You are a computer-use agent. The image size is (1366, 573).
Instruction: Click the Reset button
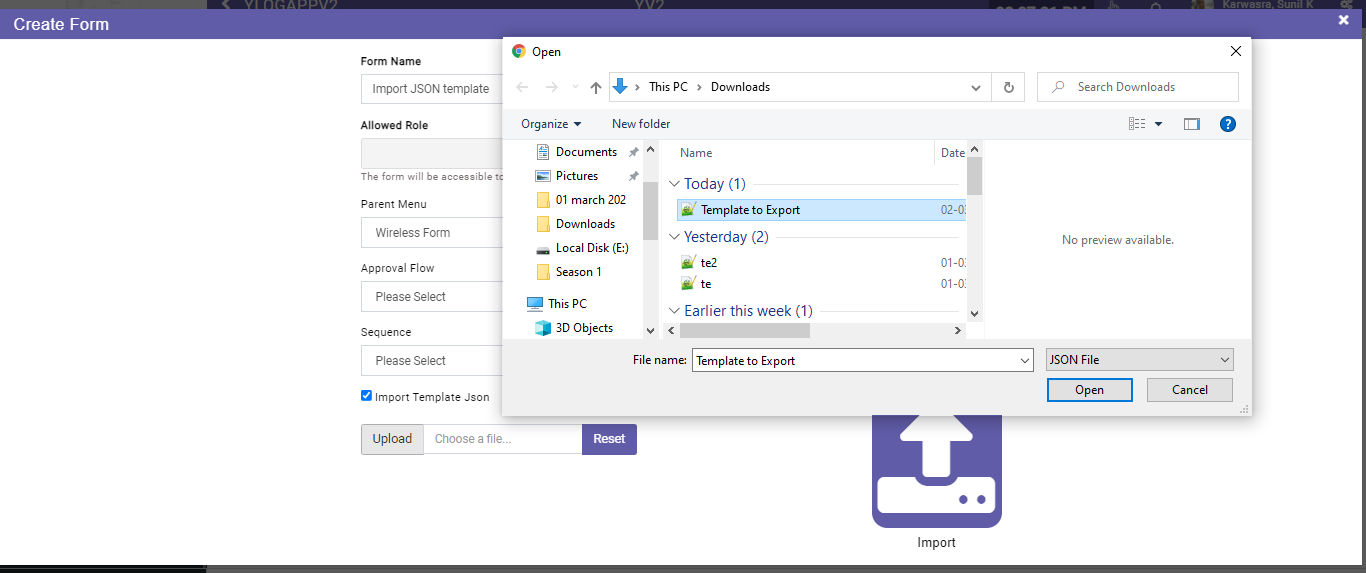point(609,439)
